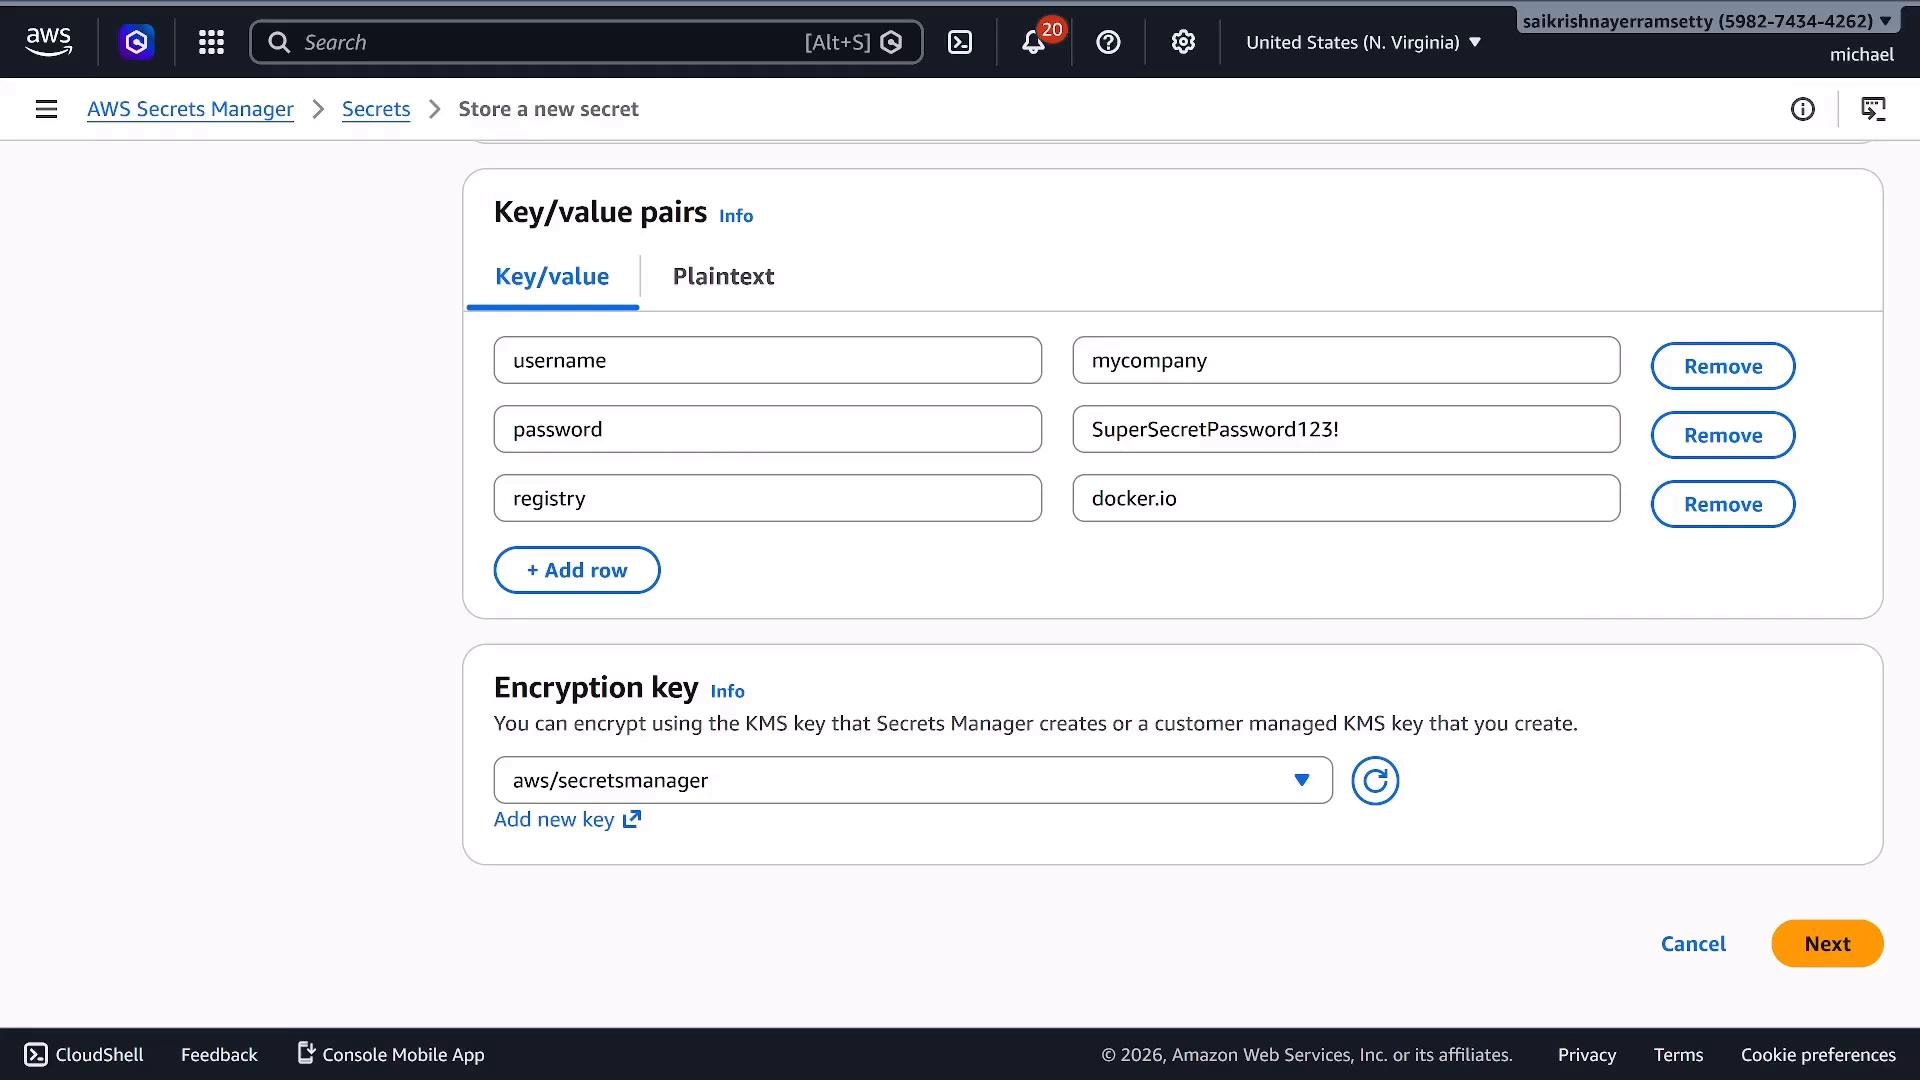Click the magnifier icon in the search bar

click(279, 42)
